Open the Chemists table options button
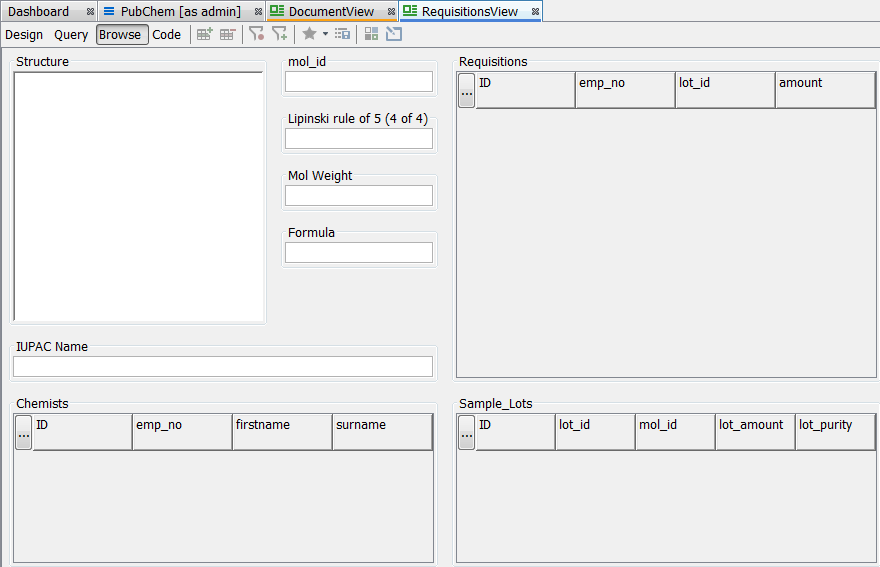Image resolution: width=880 pixels, height=567 pixels. tap(23, 433)
